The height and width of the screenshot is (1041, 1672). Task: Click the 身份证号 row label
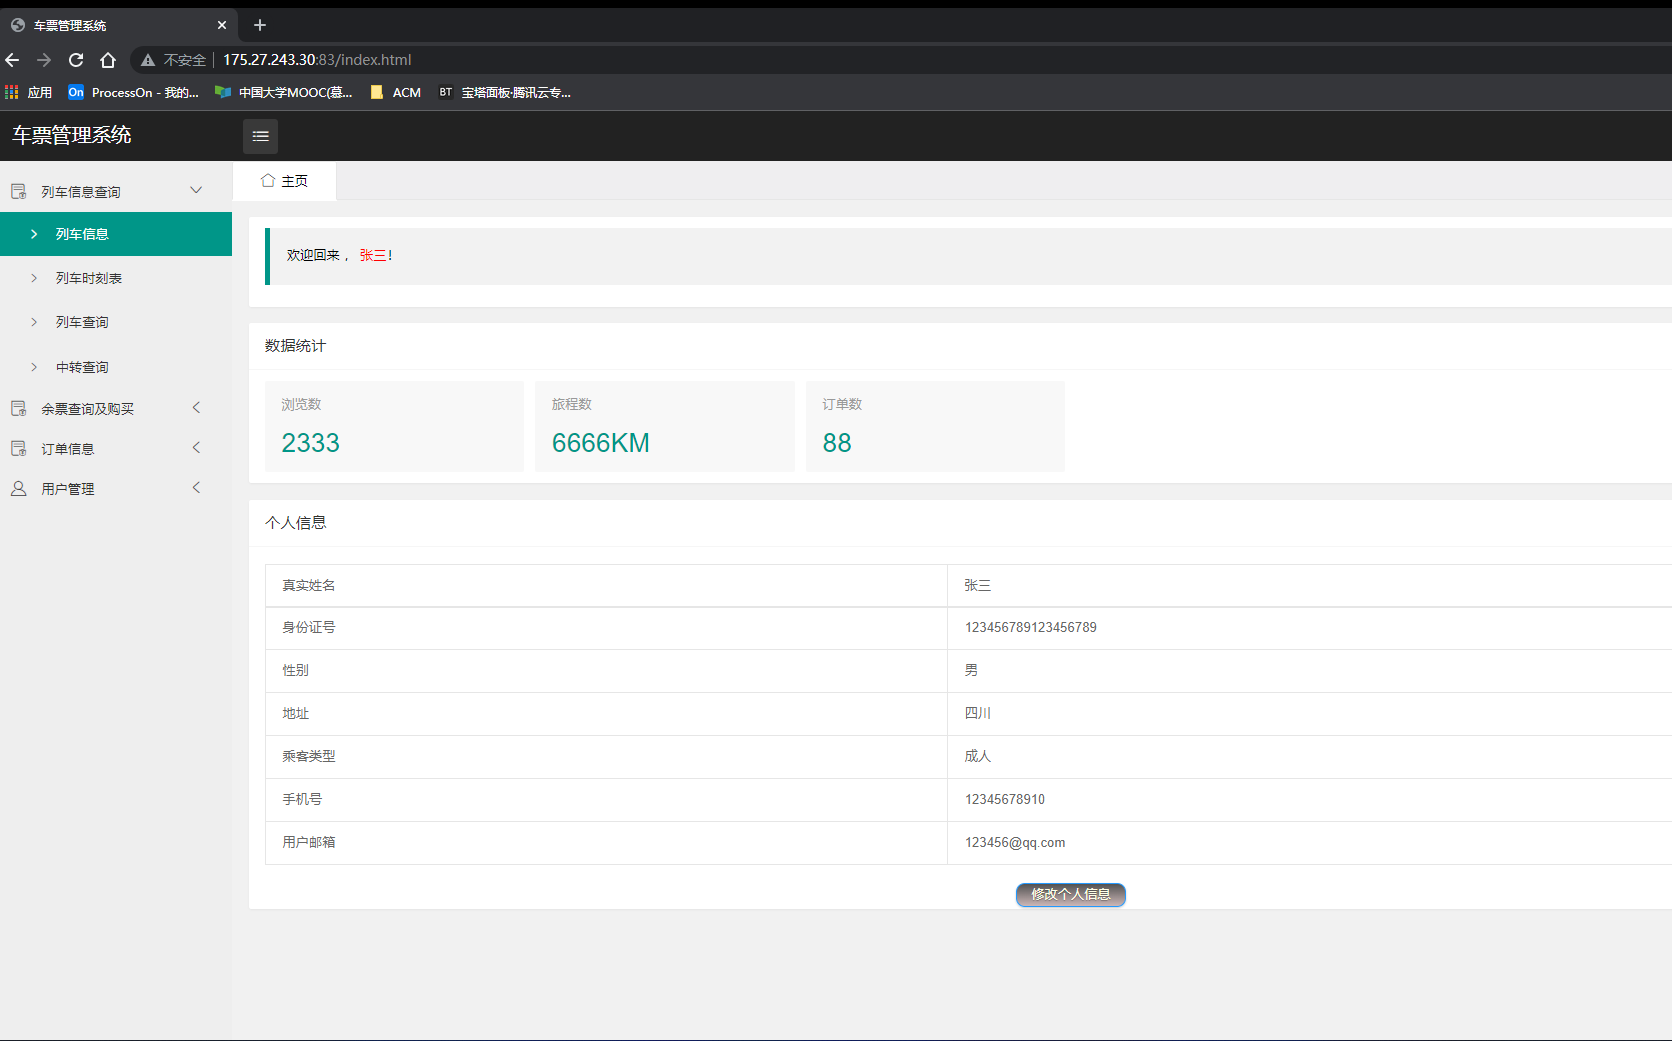309,627
